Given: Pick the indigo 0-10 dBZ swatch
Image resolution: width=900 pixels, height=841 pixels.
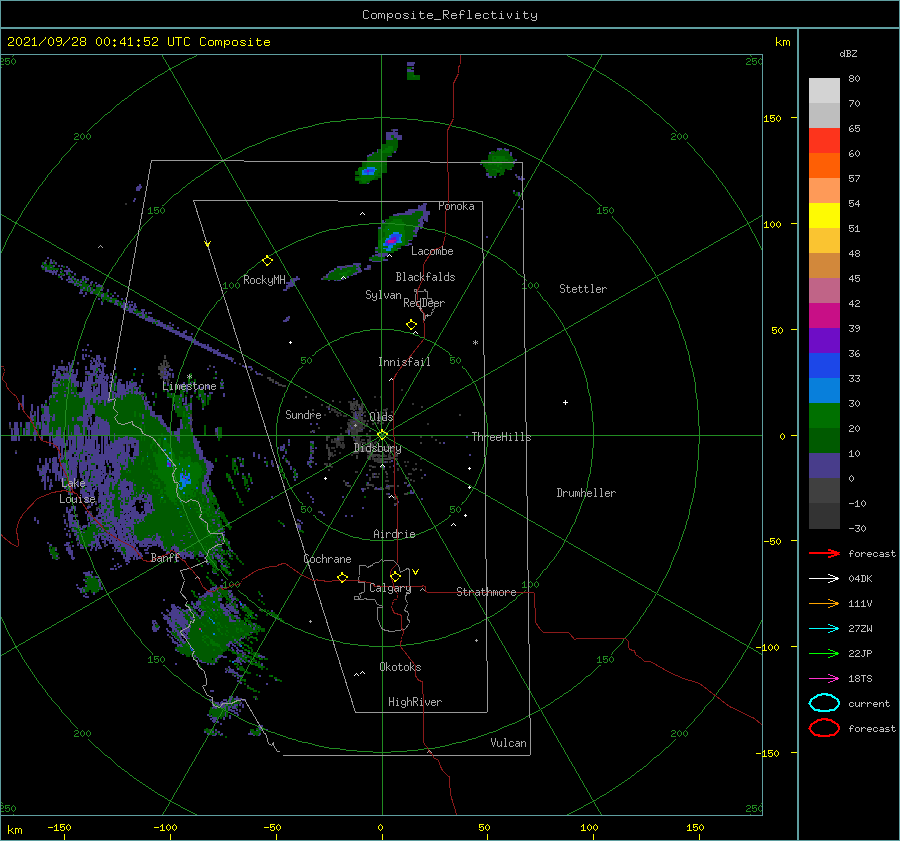Looking at the screenshot, I should coord(824,466).
